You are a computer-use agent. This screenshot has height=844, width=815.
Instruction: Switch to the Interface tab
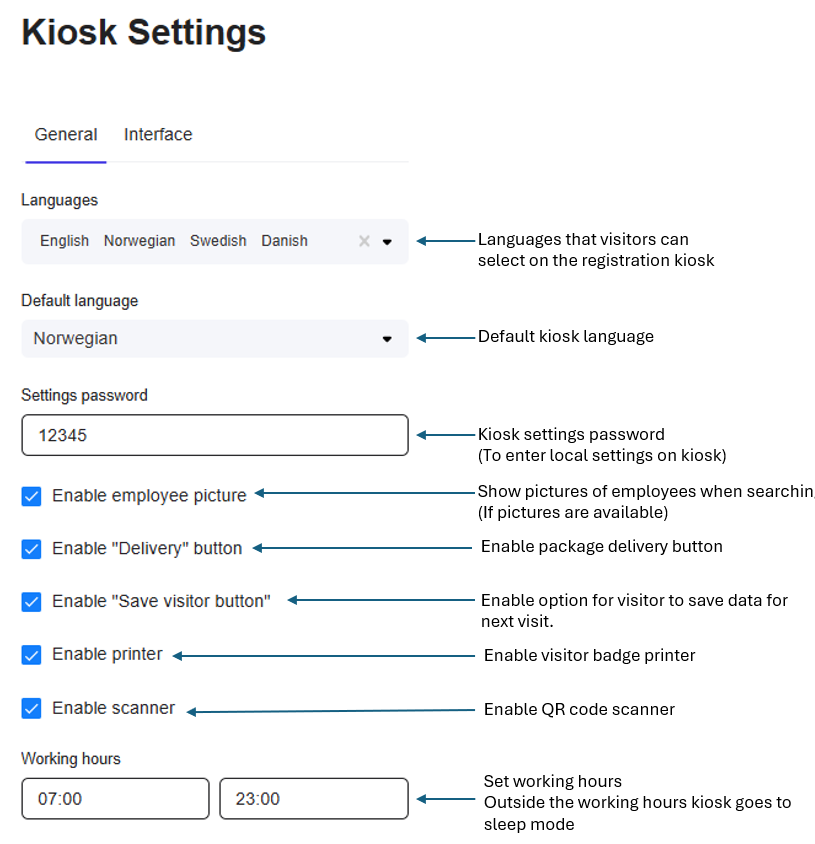[158, 135]
